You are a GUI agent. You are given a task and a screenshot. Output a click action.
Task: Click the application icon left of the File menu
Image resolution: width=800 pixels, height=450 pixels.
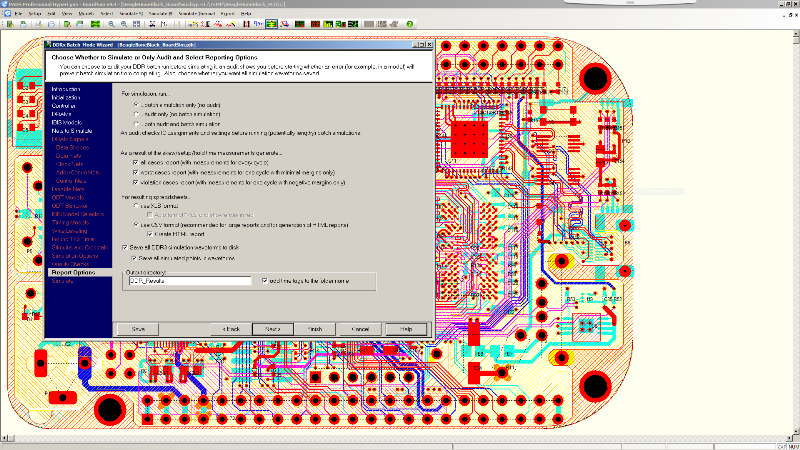(x=7, y=14)
